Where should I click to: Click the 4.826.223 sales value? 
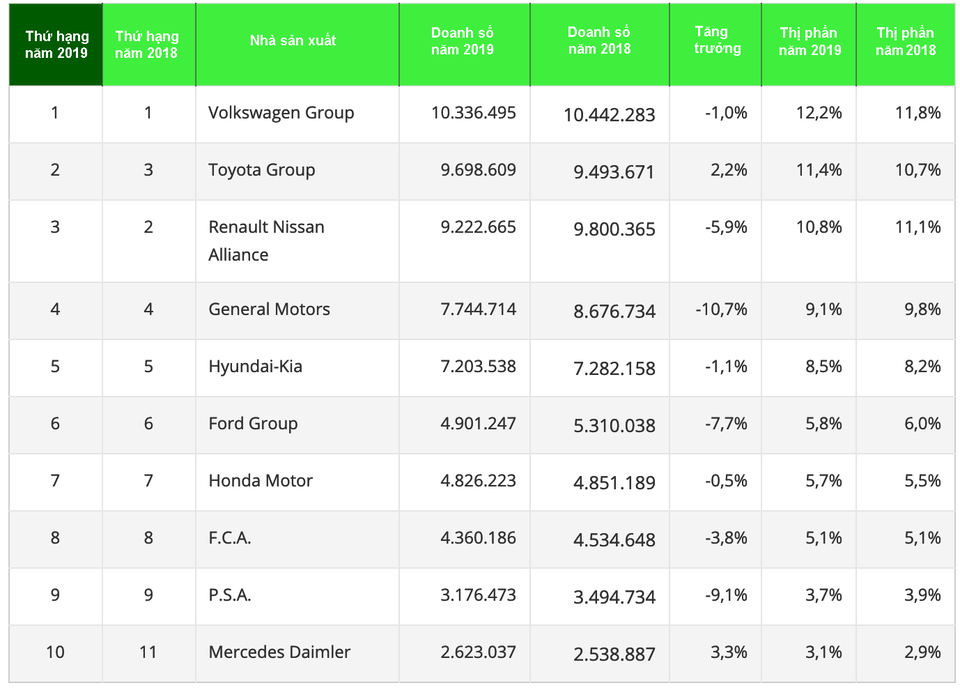tap(478, 481)
